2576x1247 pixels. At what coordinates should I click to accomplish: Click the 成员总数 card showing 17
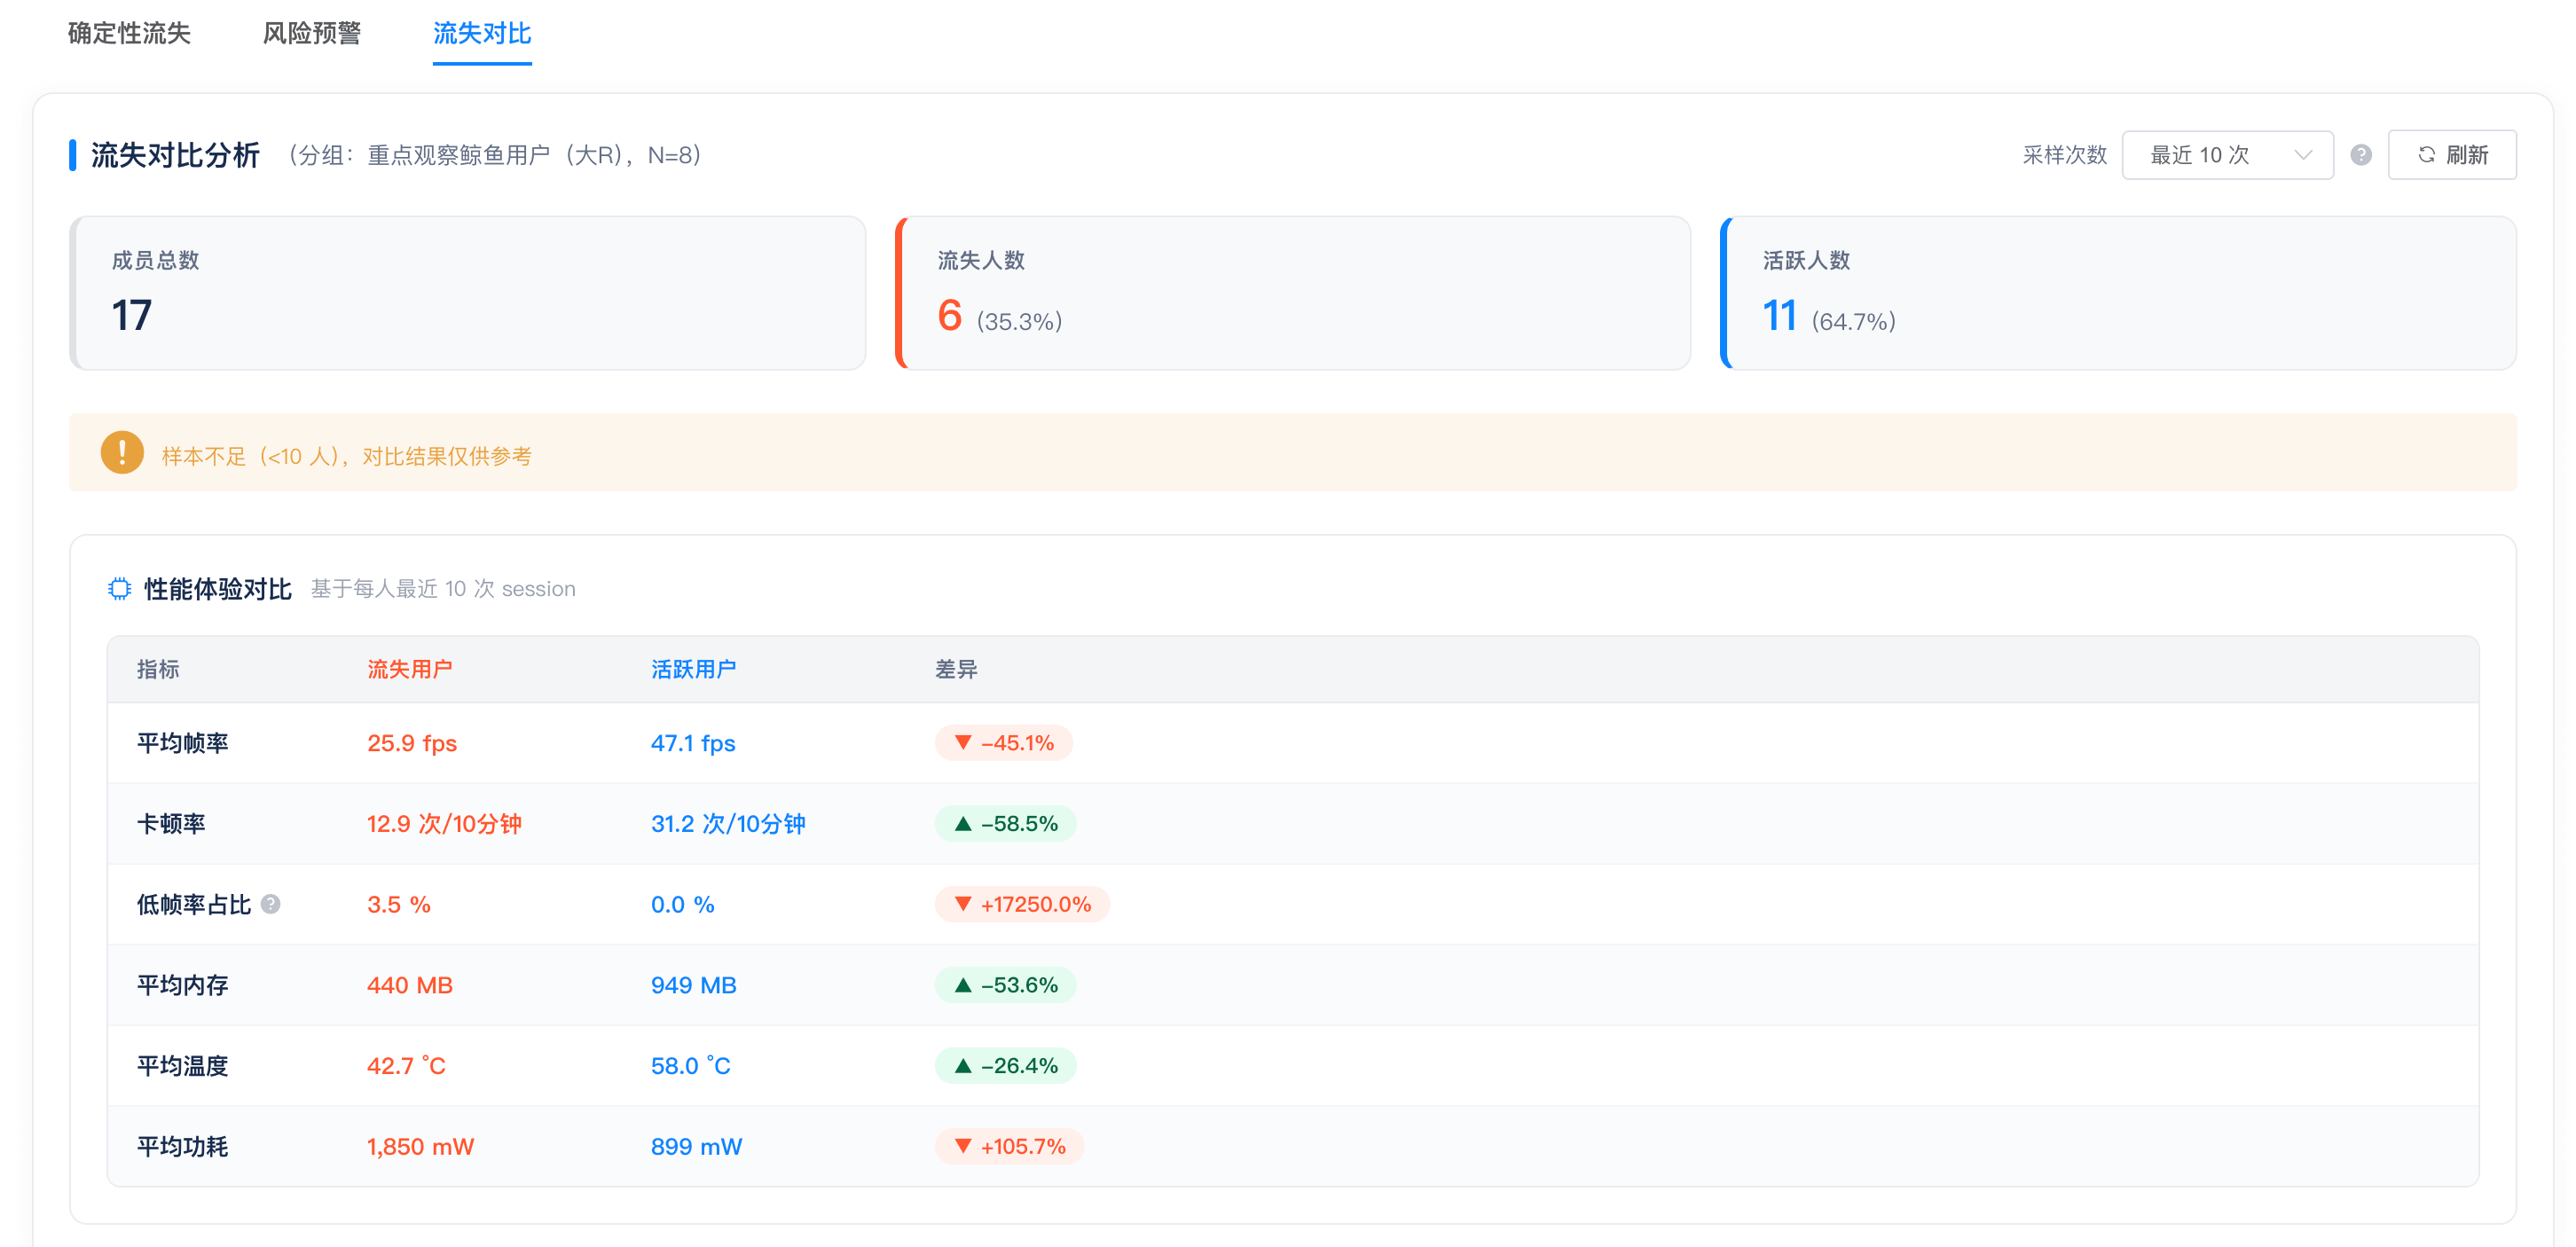coord(468,293)
